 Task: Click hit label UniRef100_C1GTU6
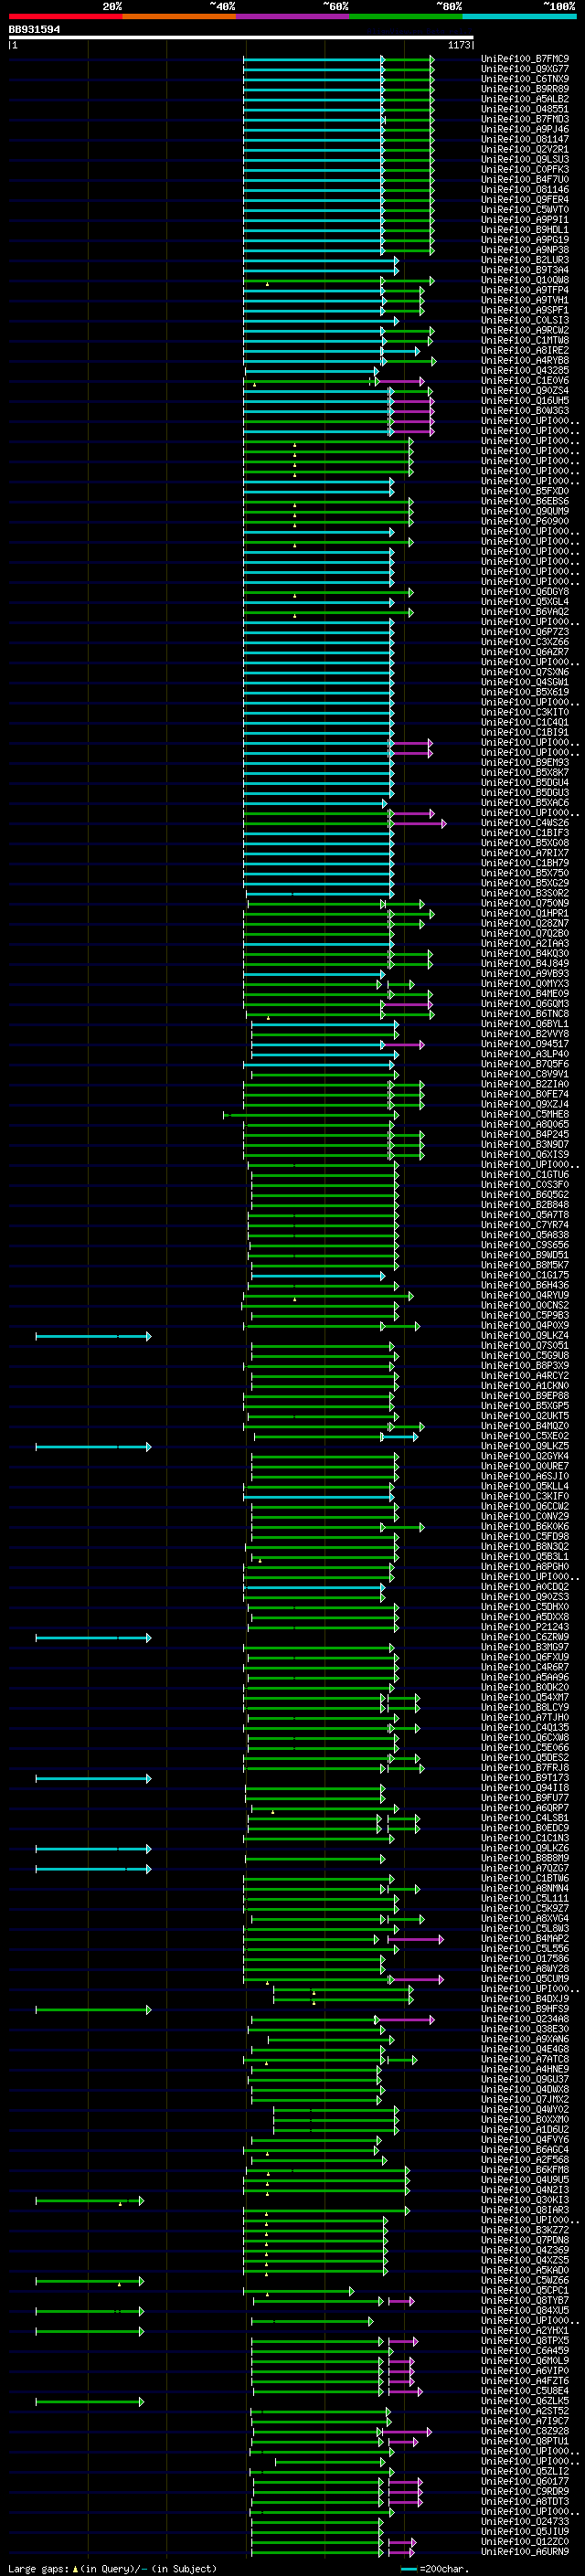click(x=525, y=1174)
